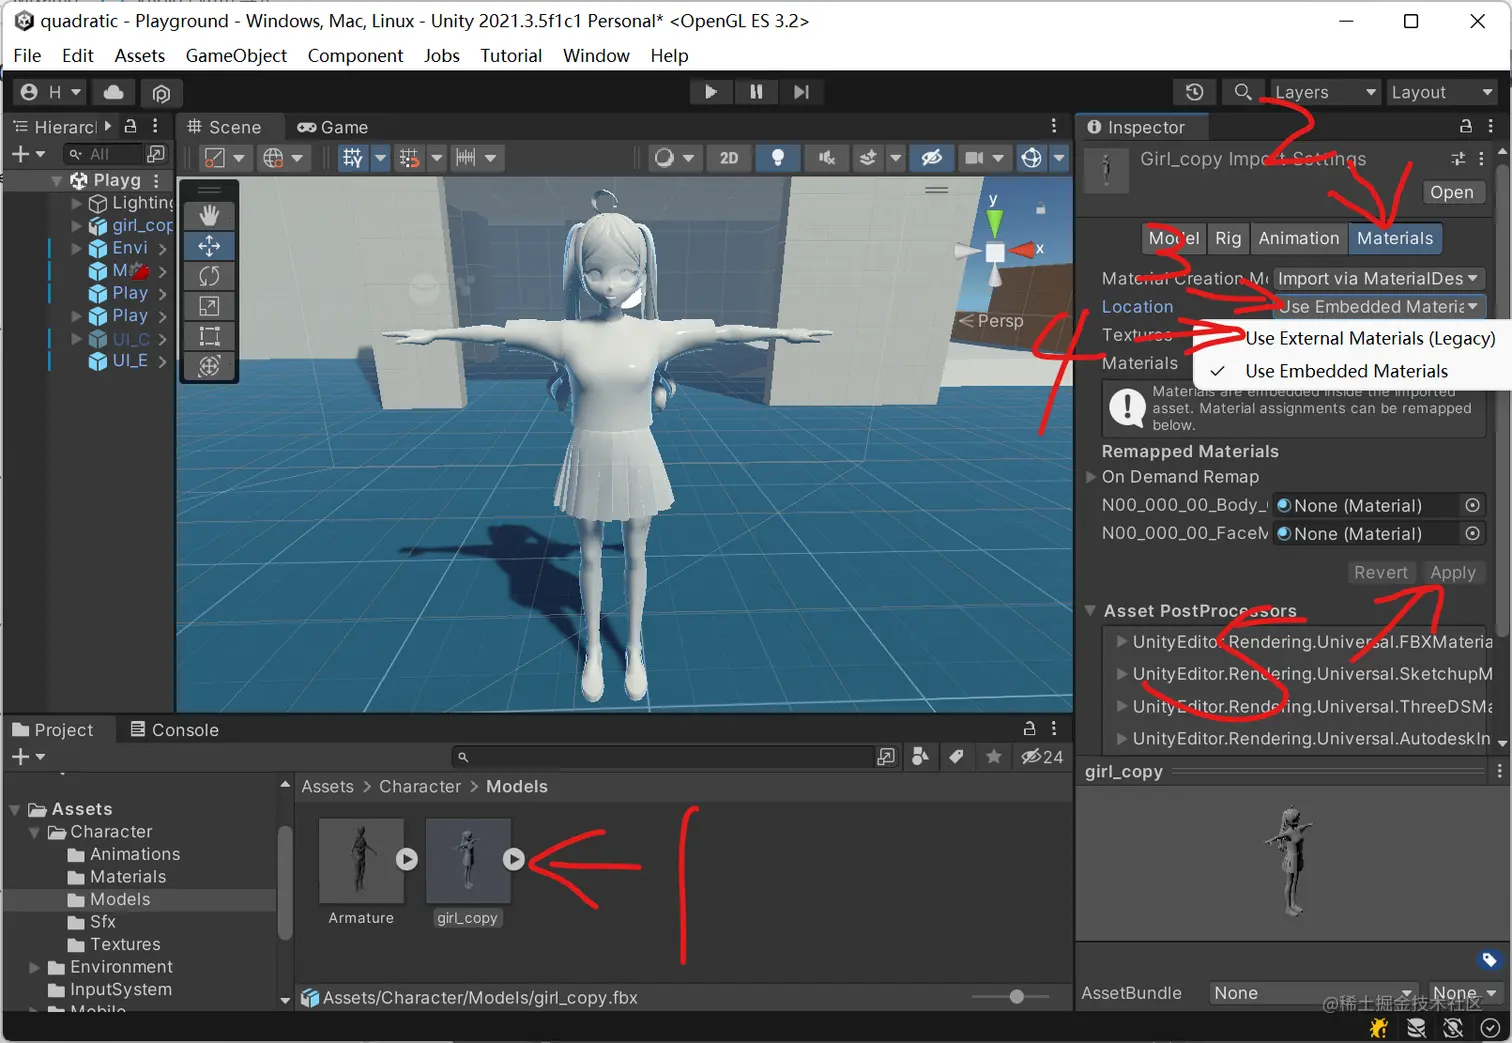Viewport: 1512px width, 1043px height.
Task: Click the search icon near Layers
Action: [x=1243, y=91]
